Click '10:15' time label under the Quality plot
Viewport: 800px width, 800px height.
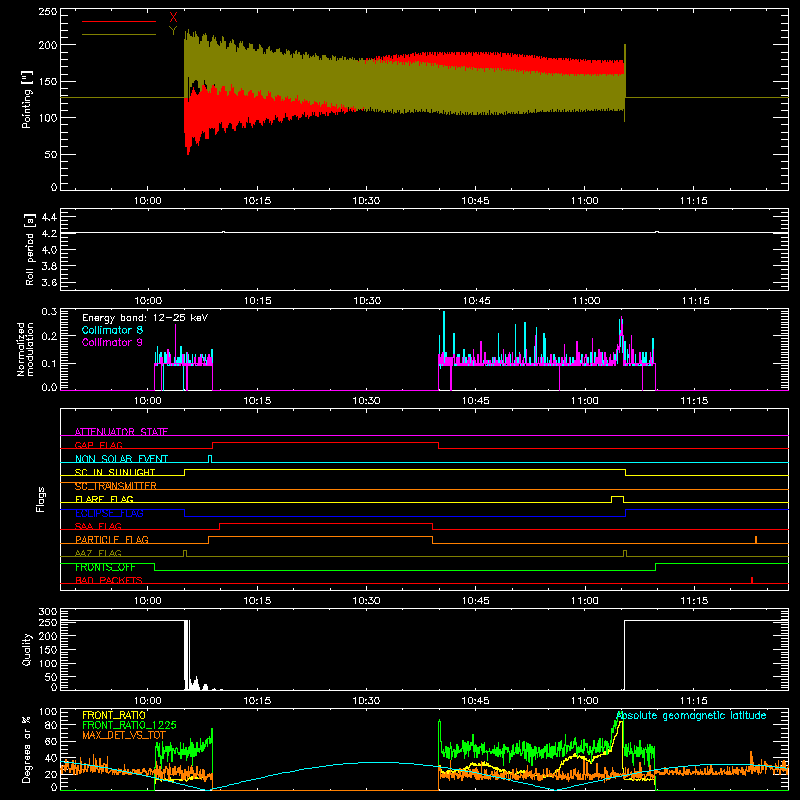point(257,701)
